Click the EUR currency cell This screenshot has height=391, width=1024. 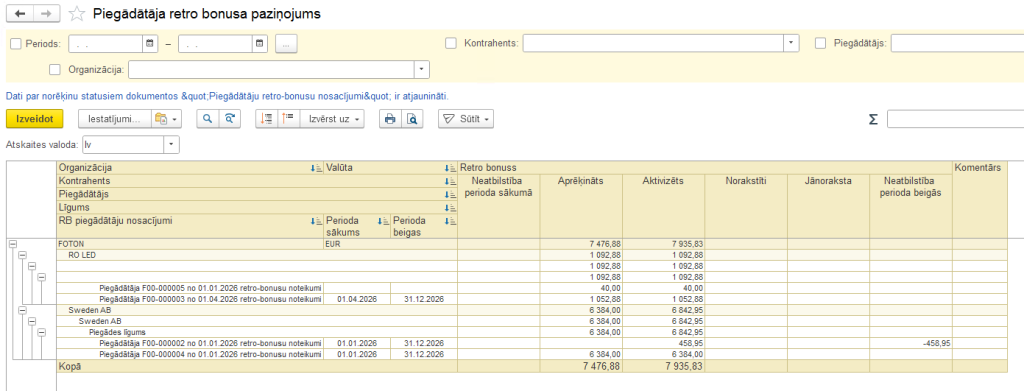(391, 243)
